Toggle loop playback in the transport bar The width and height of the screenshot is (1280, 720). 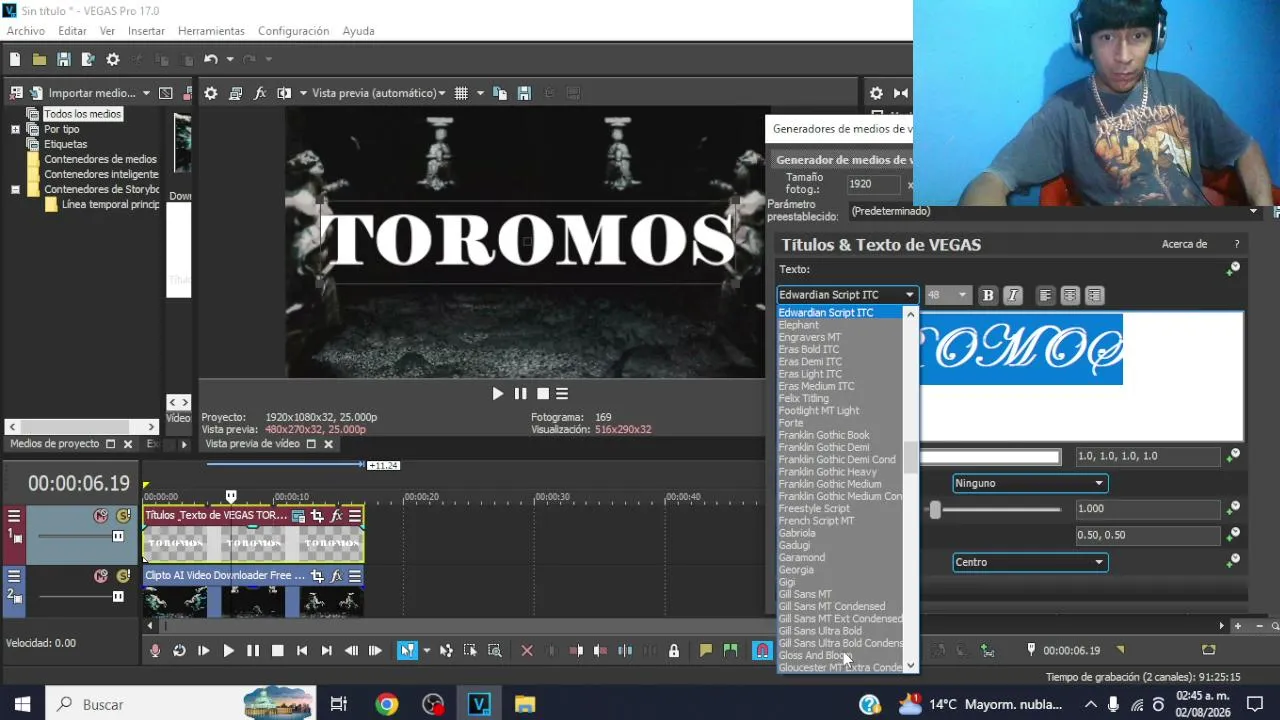coord(179,650)
